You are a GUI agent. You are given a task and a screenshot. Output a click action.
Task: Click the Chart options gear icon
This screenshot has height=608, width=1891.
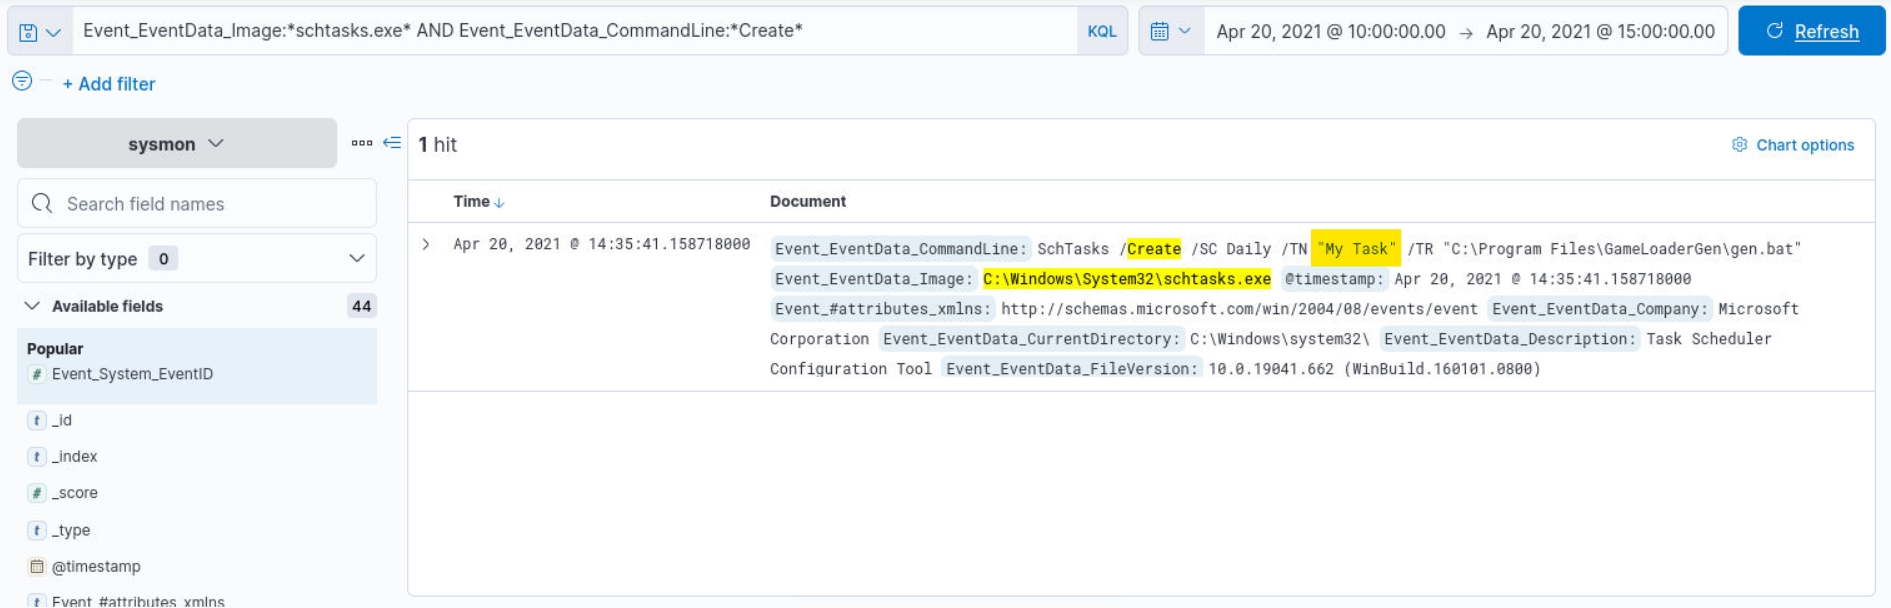point(1739,145)
